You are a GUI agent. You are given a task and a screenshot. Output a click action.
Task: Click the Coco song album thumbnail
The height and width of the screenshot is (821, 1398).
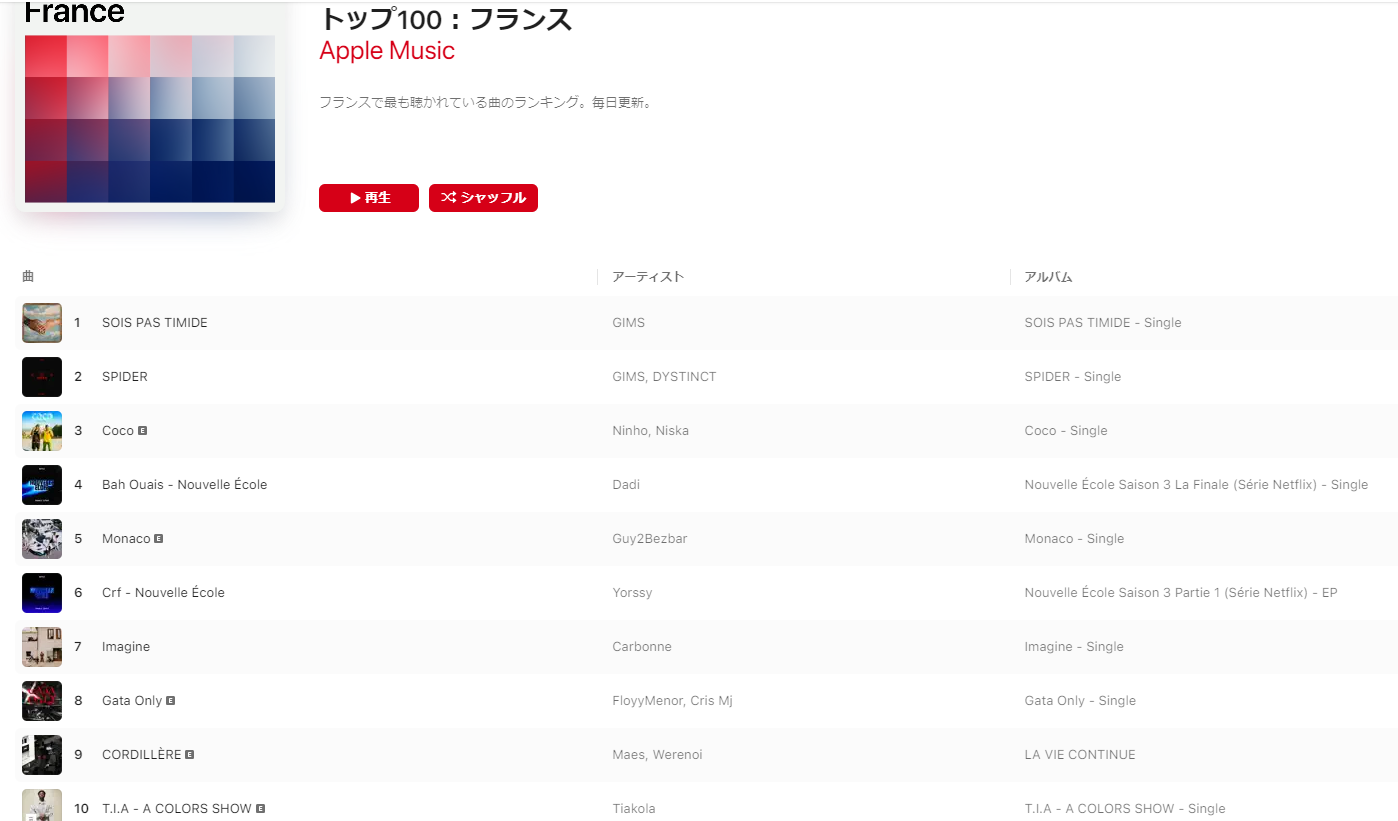(x=42, y=431)
